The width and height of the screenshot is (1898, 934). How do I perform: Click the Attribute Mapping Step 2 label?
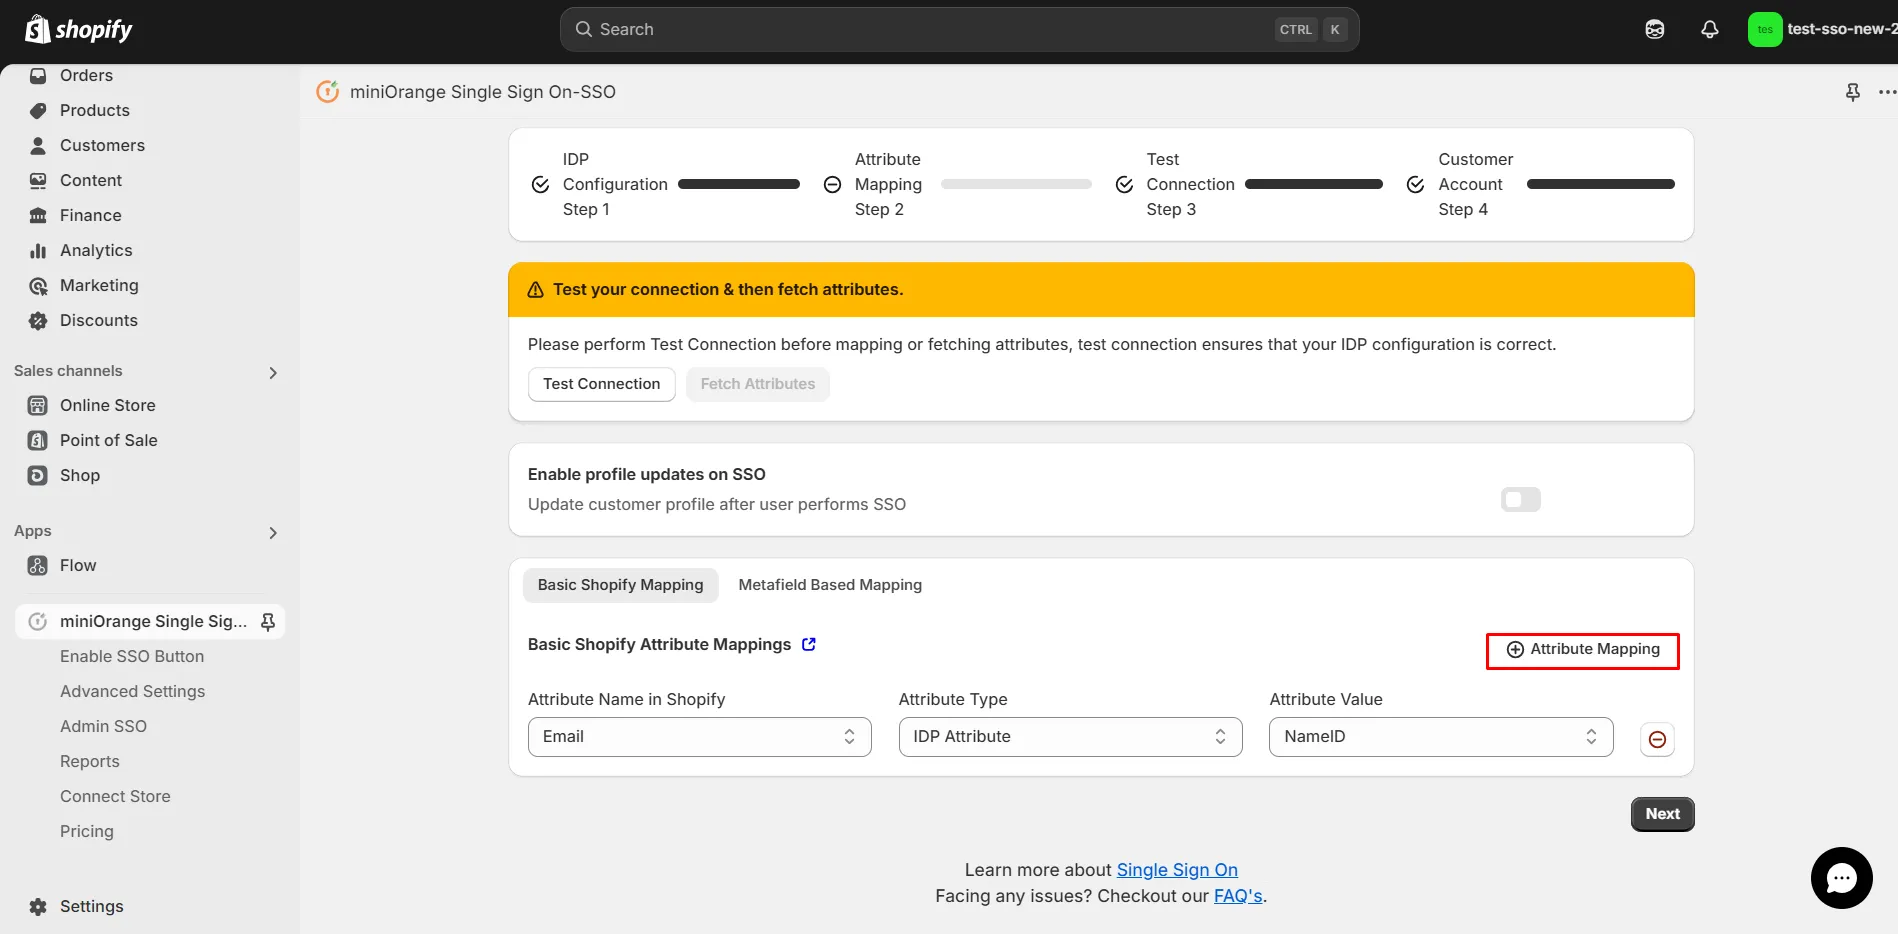point(888,184)
